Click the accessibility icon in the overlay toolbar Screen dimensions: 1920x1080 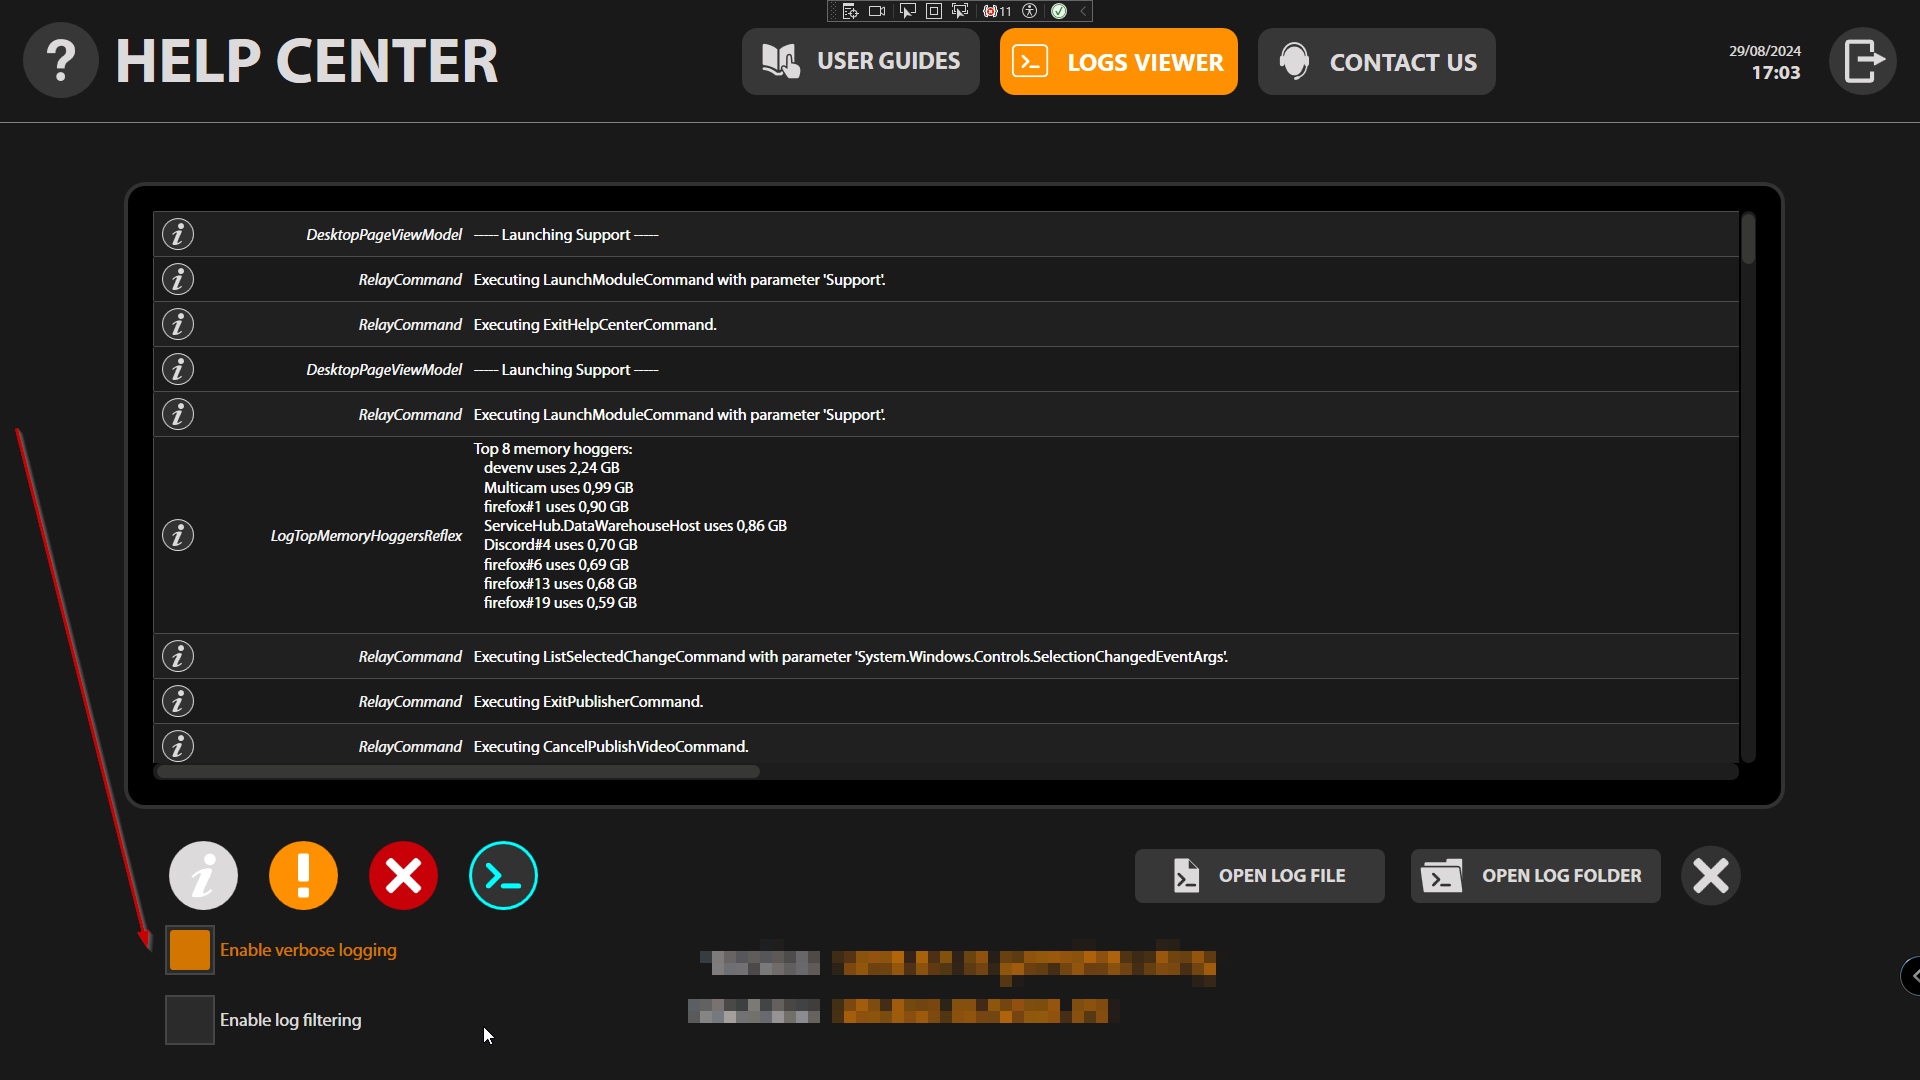pos(1031,11)
